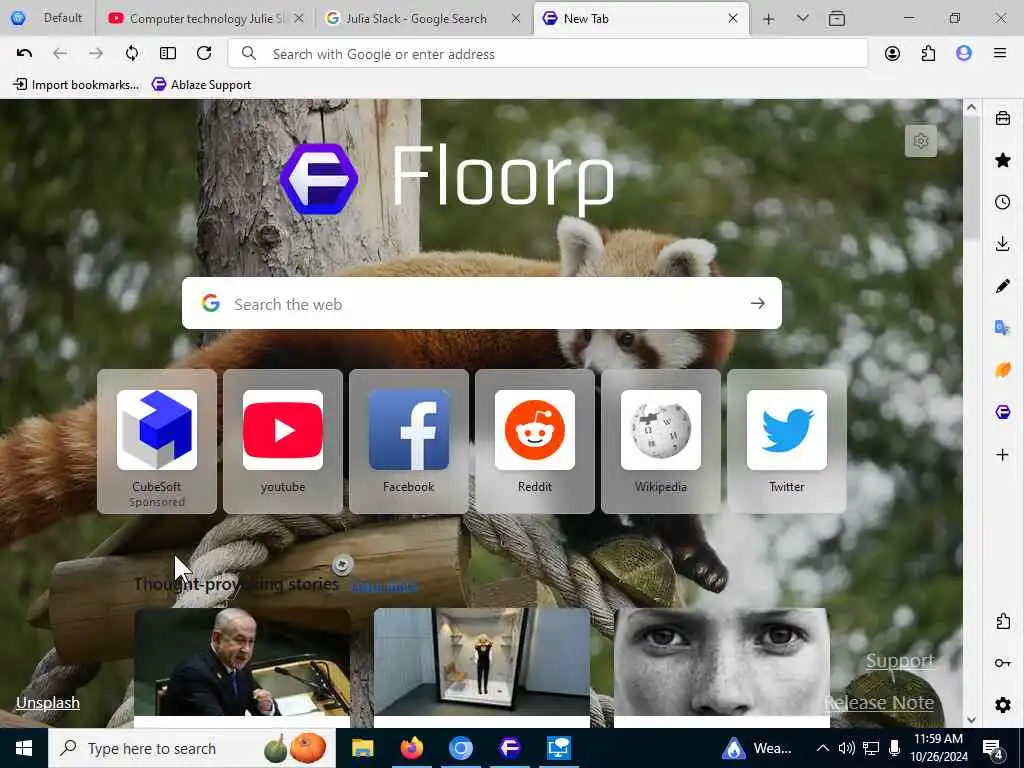Open Ablaze Support bookmark

(x=201, y=84)
